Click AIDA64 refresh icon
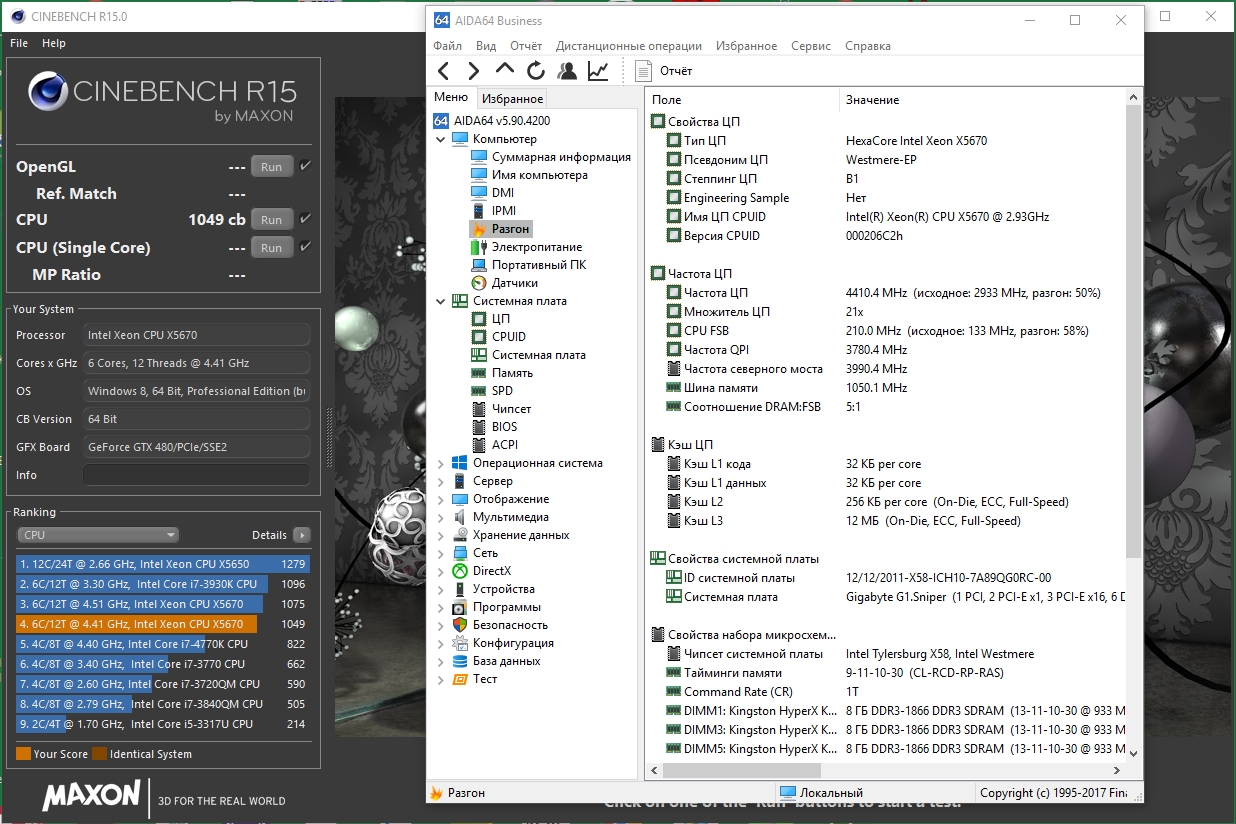 coord(536,71)
